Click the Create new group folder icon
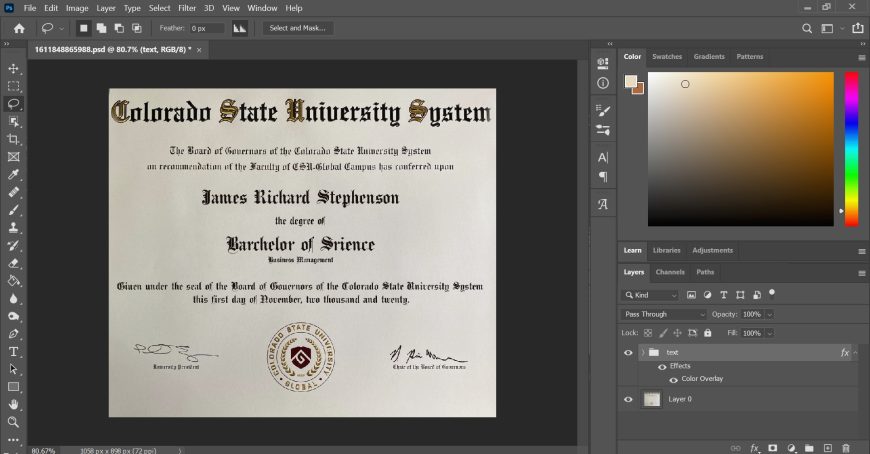This screenshot has height=454, width=870. 810,448
